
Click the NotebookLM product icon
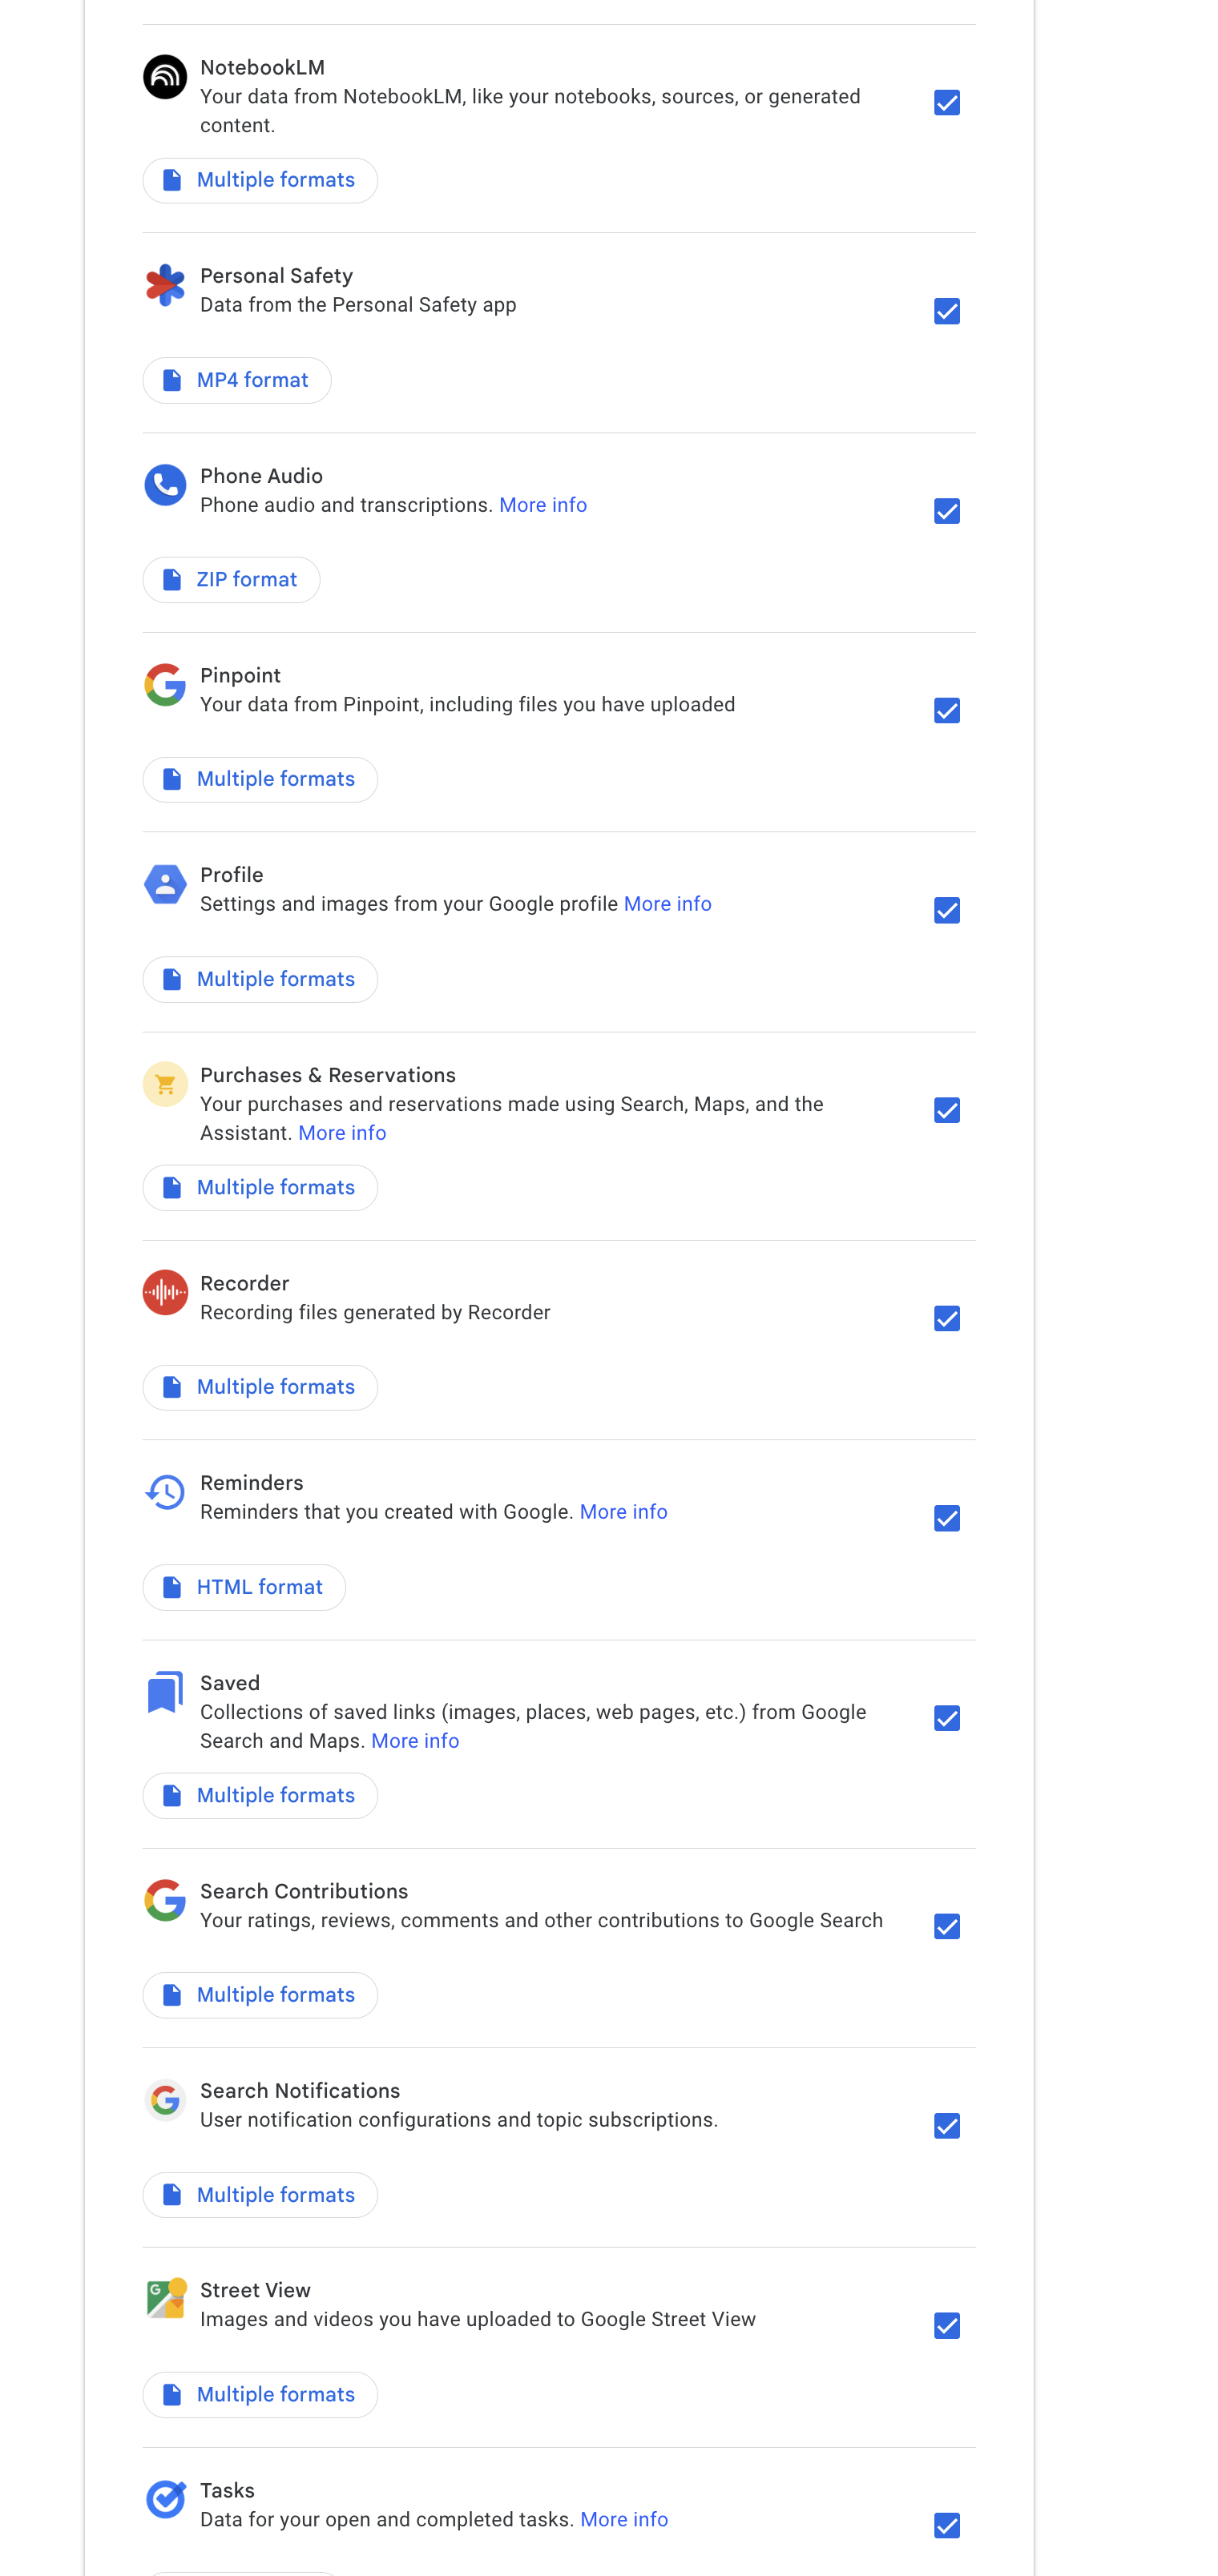click(165, 77)
